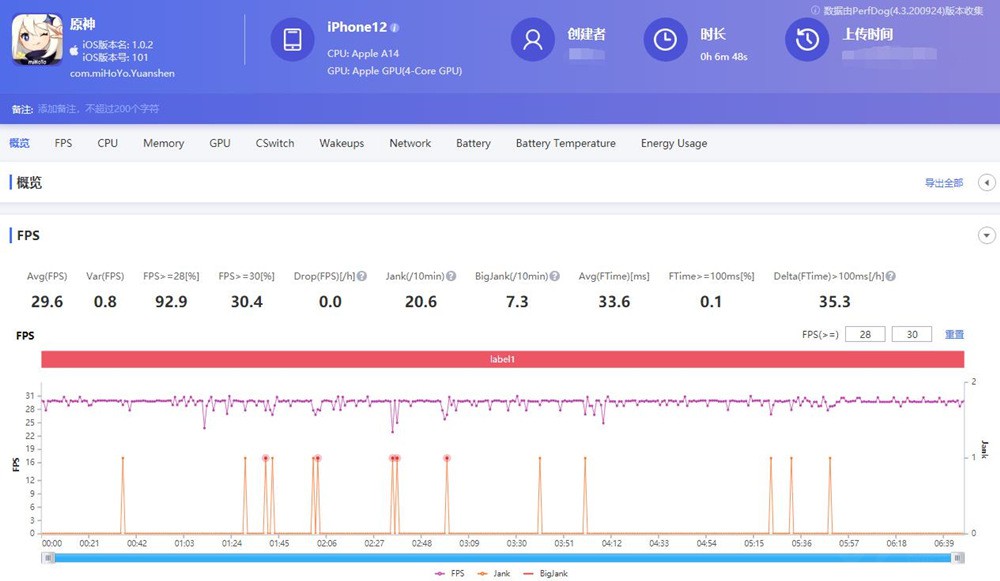The height and width of the screenshot is (581, 1000).
Task: Open help icon next to Delta(FTime)>100ms
Action: (890, 277)
